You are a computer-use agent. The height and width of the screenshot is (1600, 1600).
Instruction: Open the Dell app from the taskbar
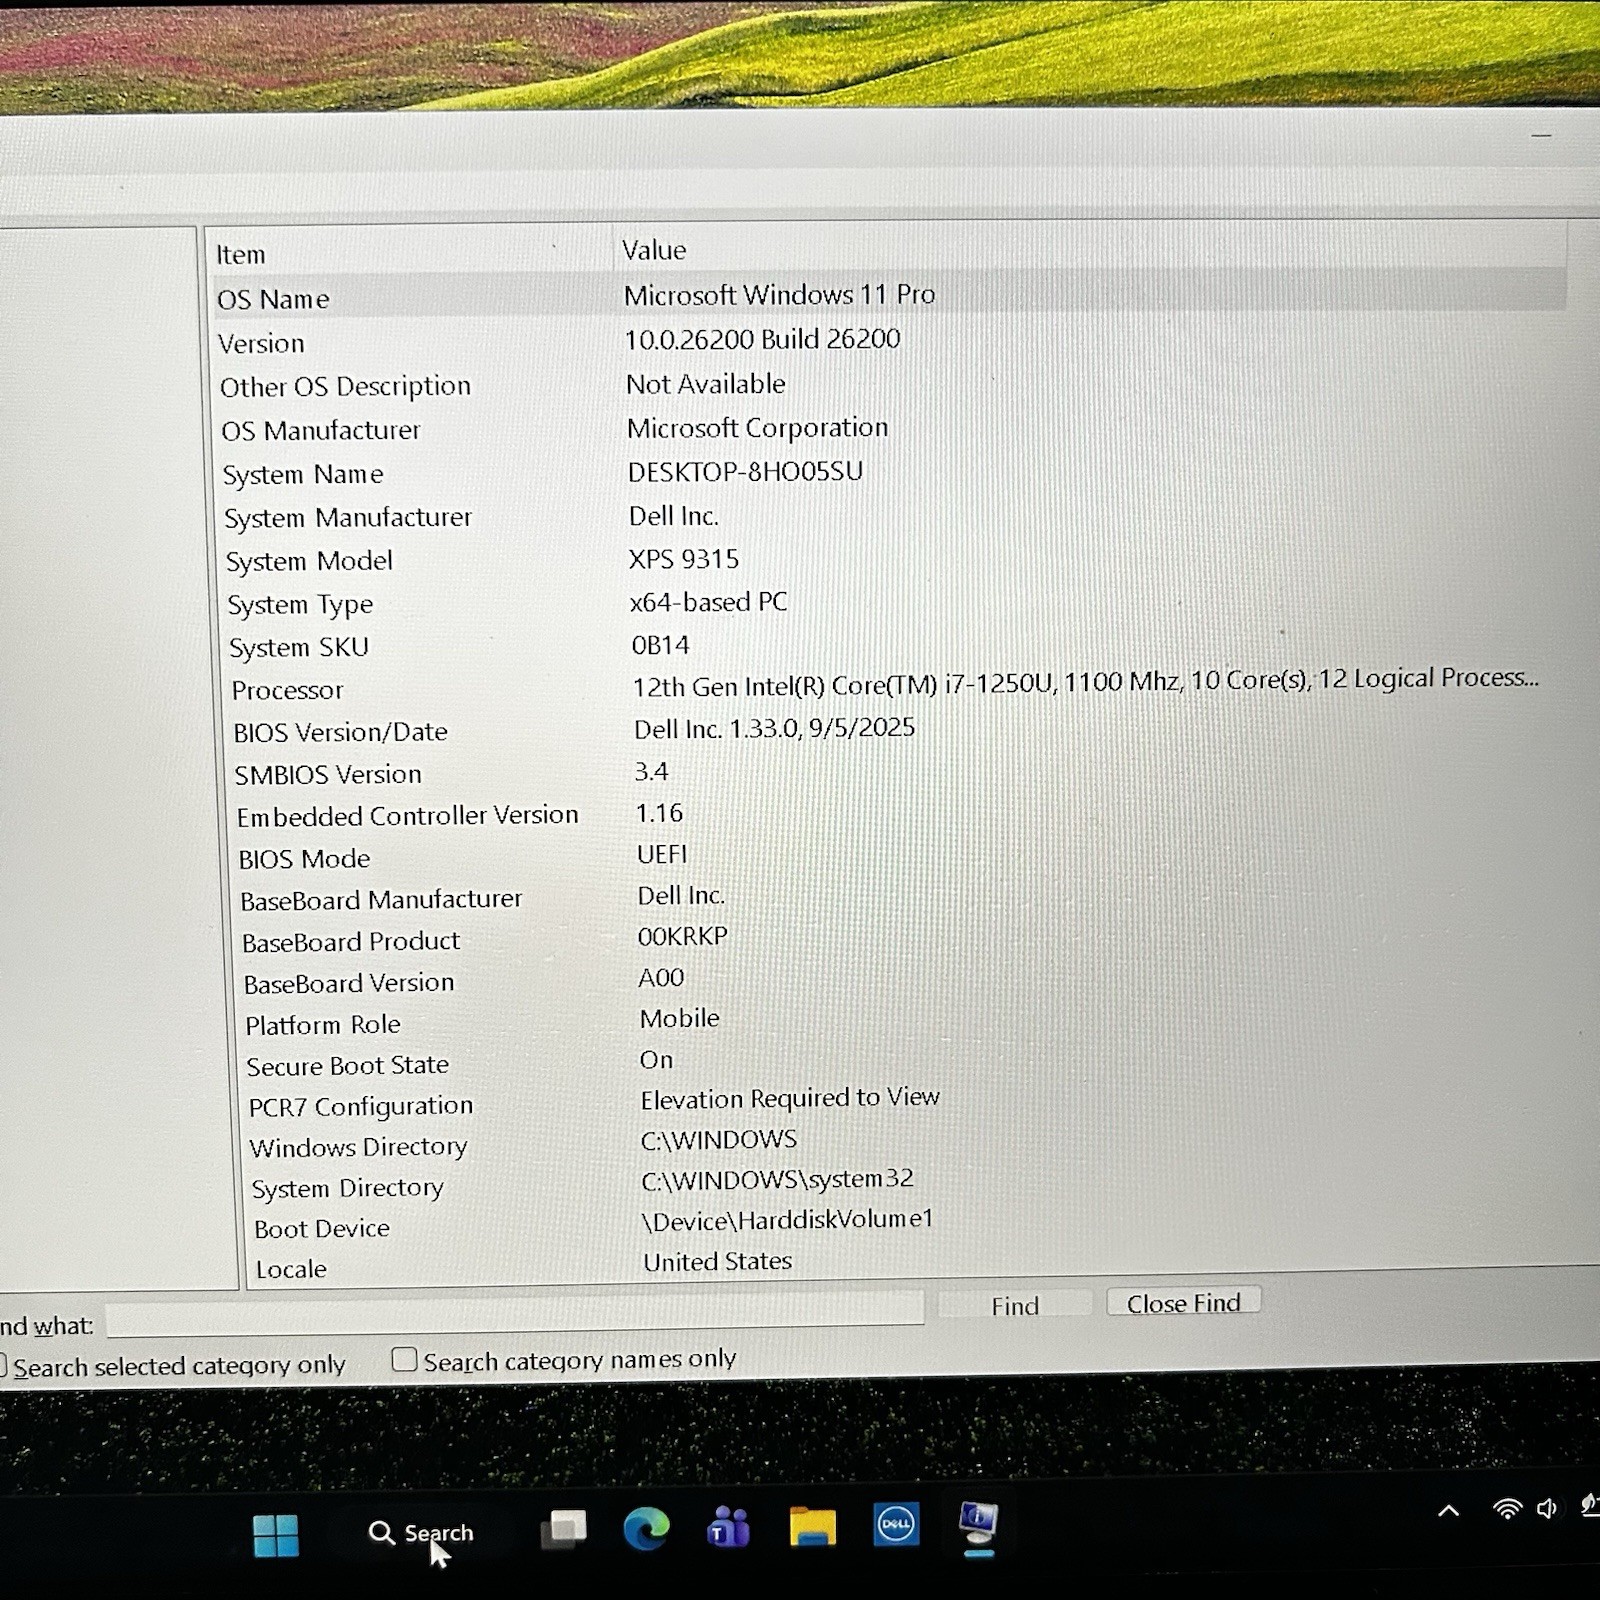coord(896,1525)
